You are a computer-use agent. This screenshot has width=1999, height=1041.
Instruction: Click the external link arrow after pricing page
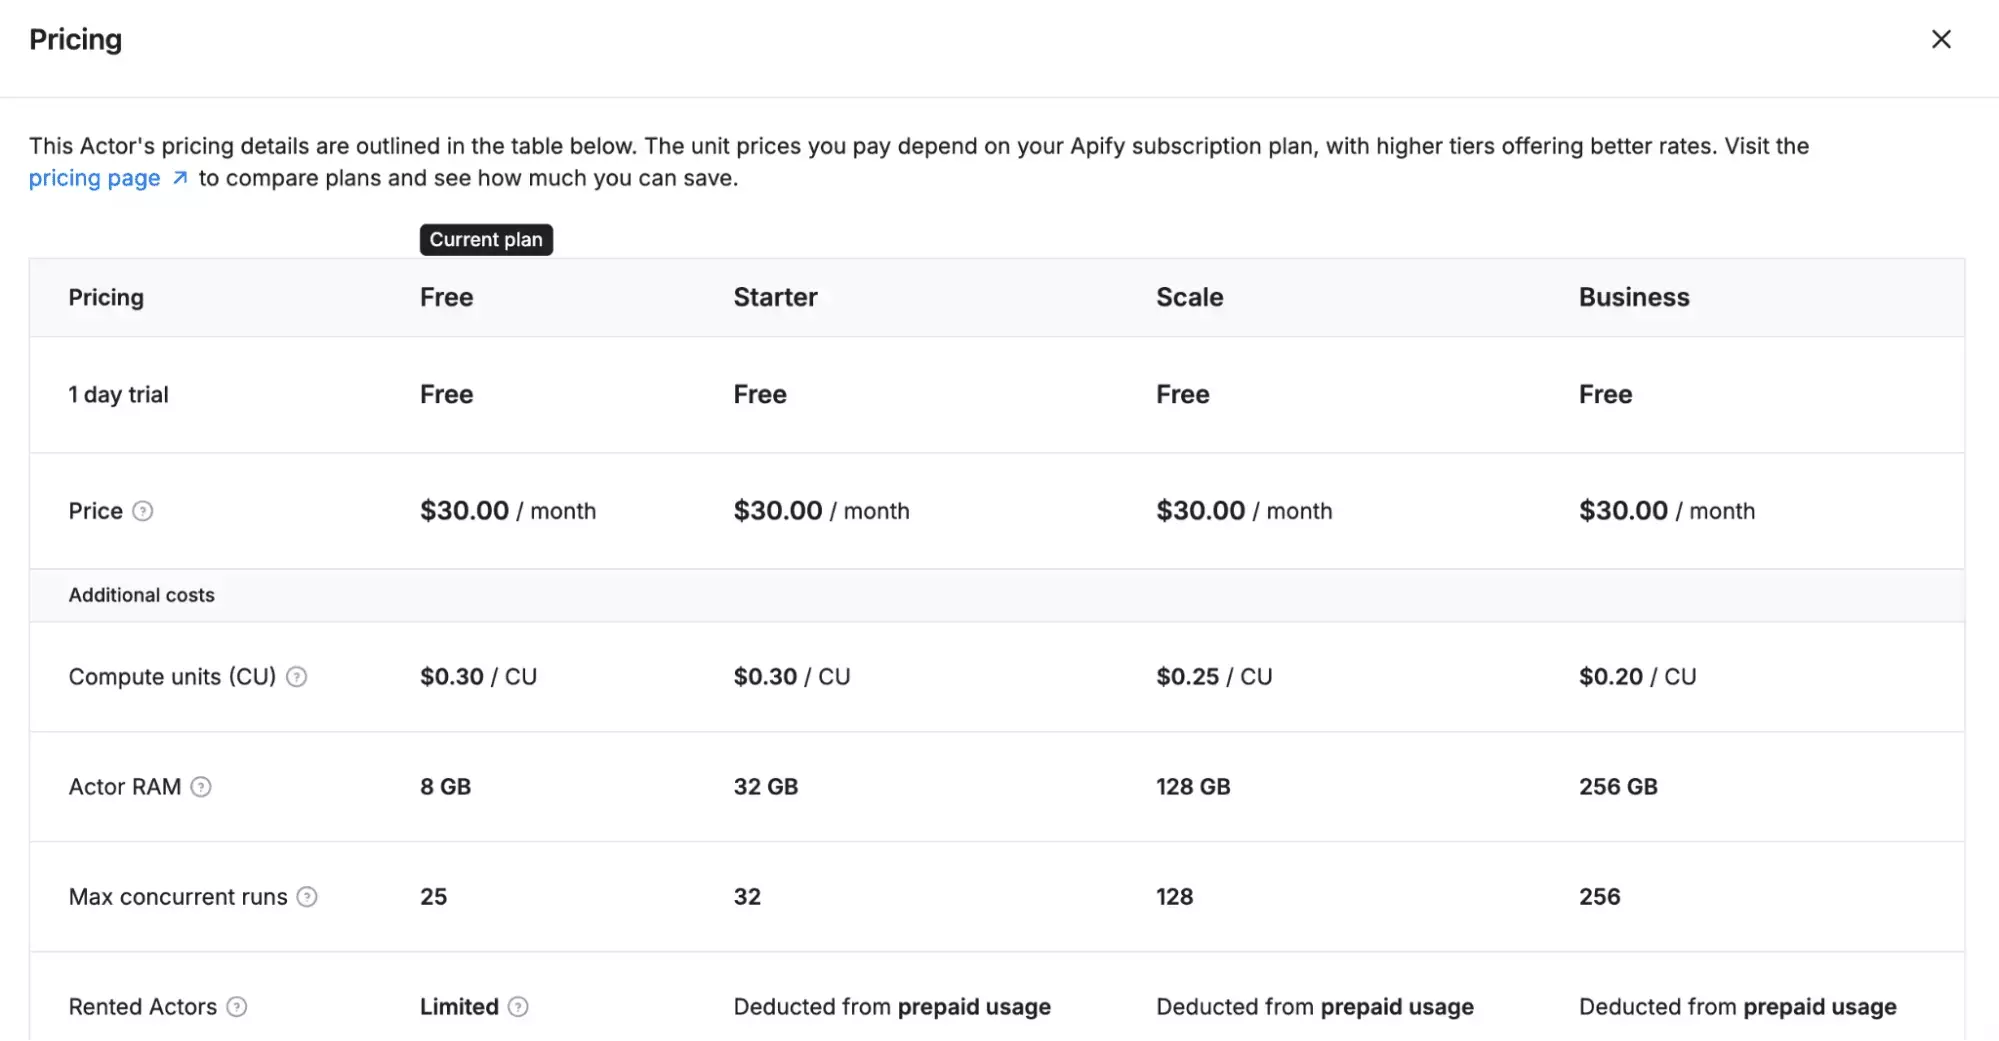(179, 177)
